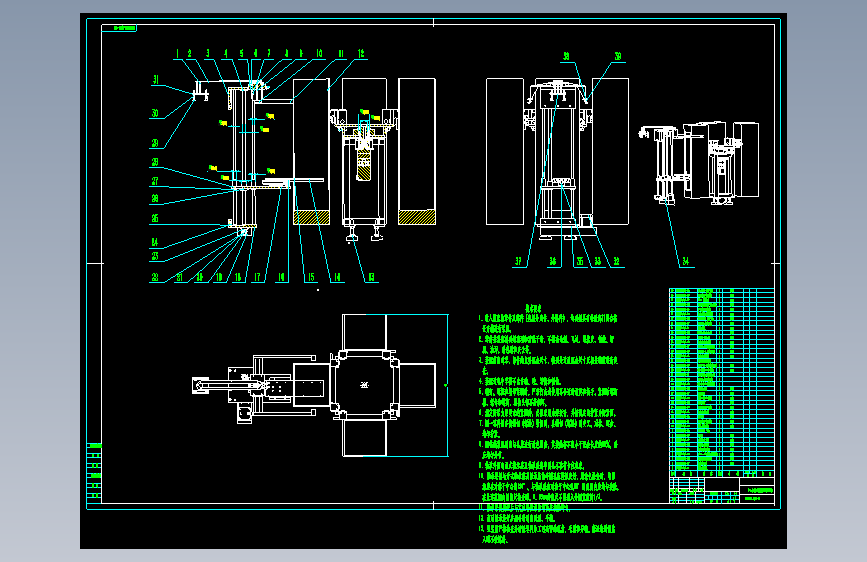Select part callout number 25
The height and width of the screenshot is (562, 867).
[155, 218]
